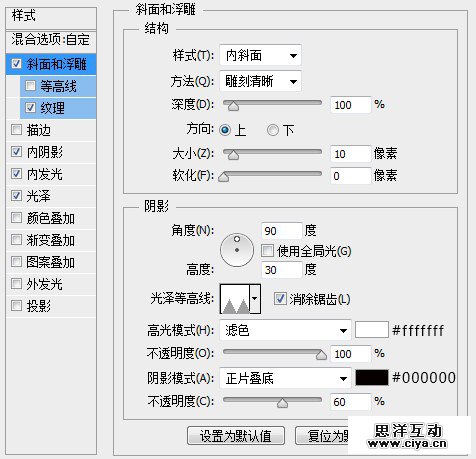
Task: Click the partially hidden 复位为 reset button
Action: [322, 436]
